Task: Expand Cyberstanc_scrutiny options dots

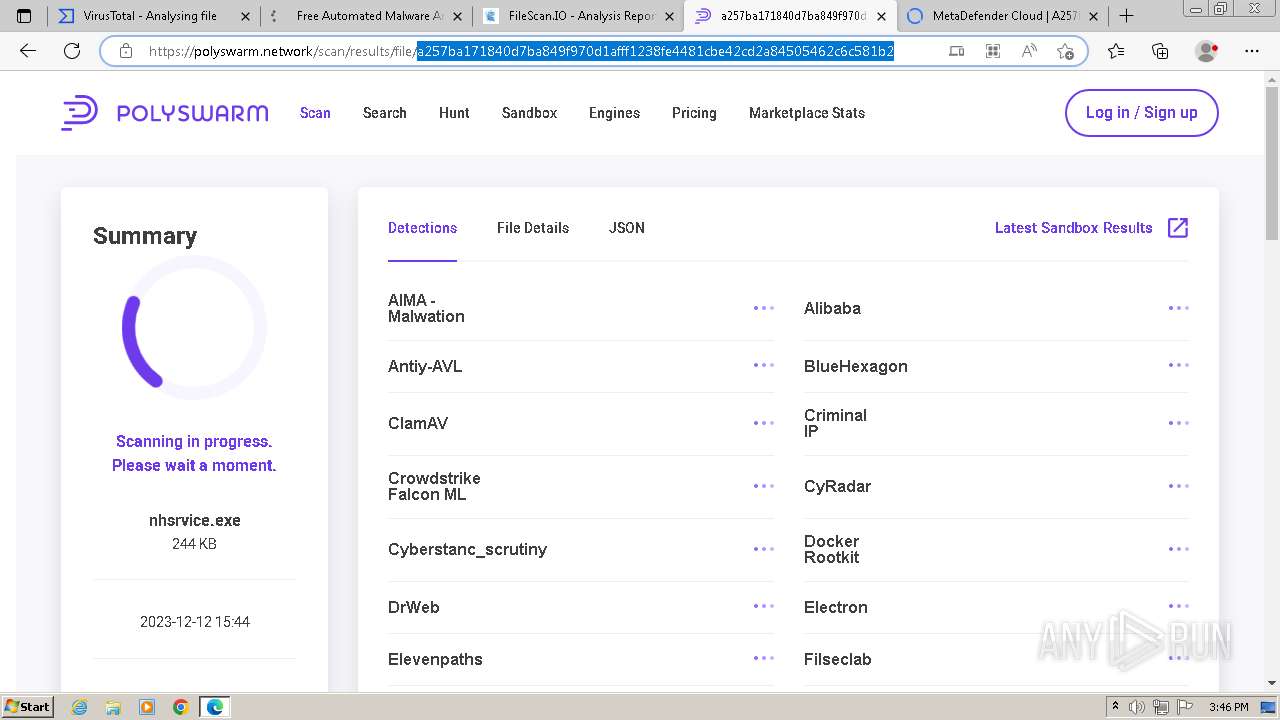Action: 764,549
